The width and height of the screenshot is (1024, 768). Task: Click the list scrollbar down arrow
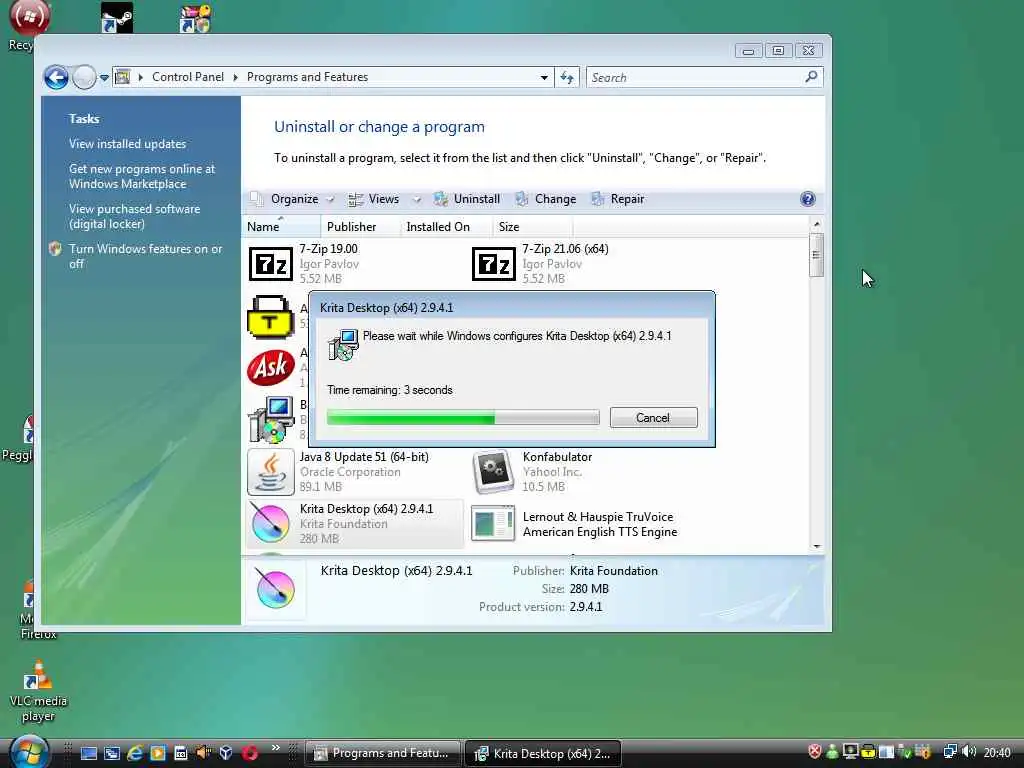coord(816,546)
